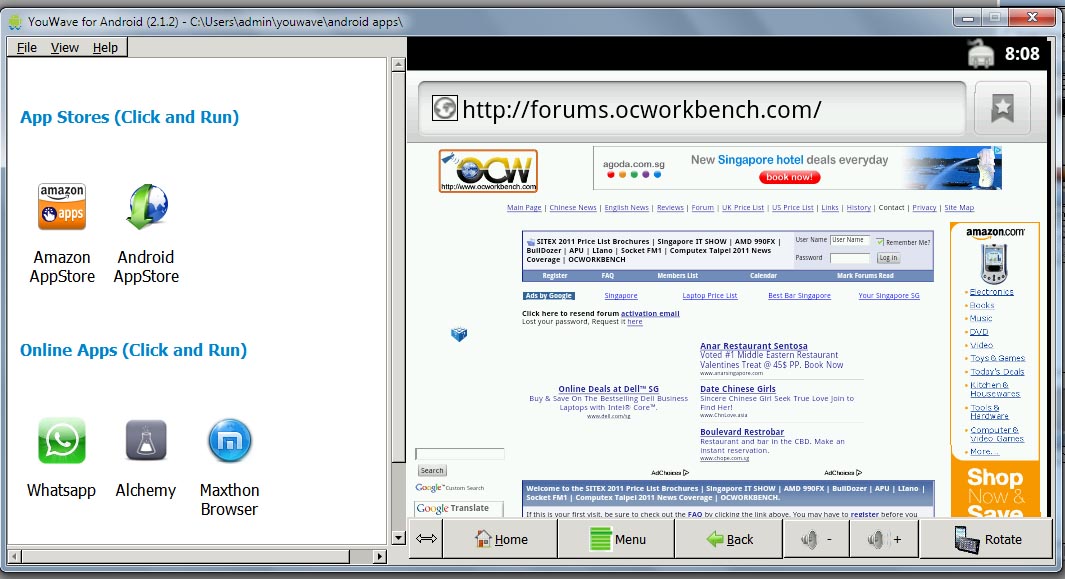Launch Maxthon Browser icon
The height and width of the screenshot is (579, 1065).
(230, 441)
